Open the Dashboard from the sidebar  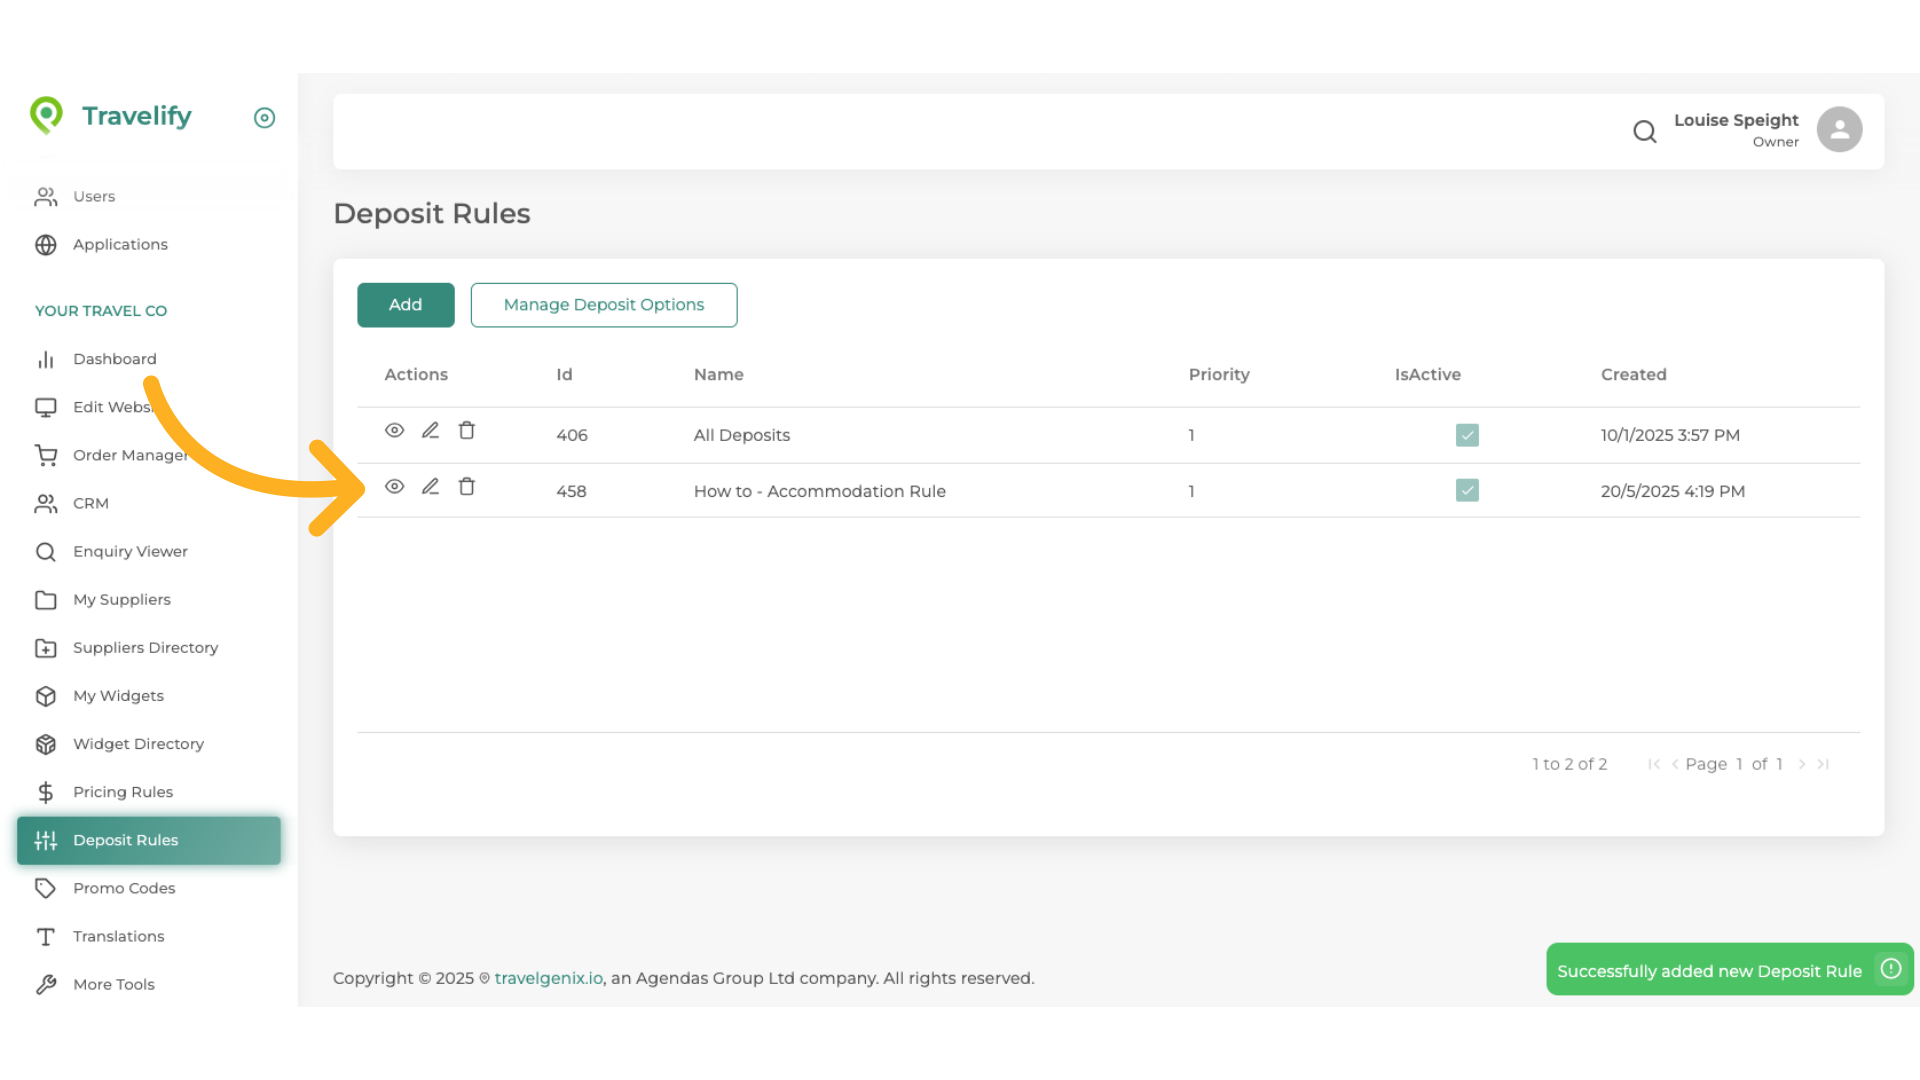point(115,359)
